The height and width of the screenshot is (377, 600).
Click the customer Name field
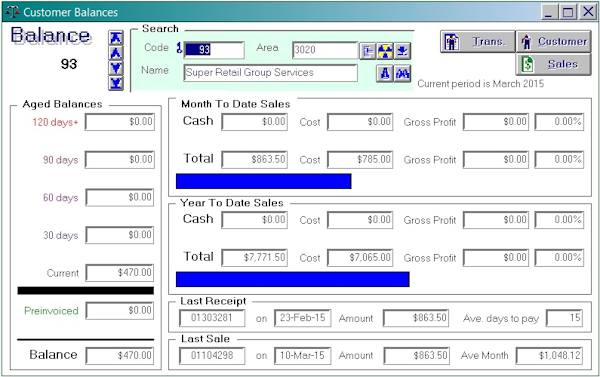tap(271, 73)
